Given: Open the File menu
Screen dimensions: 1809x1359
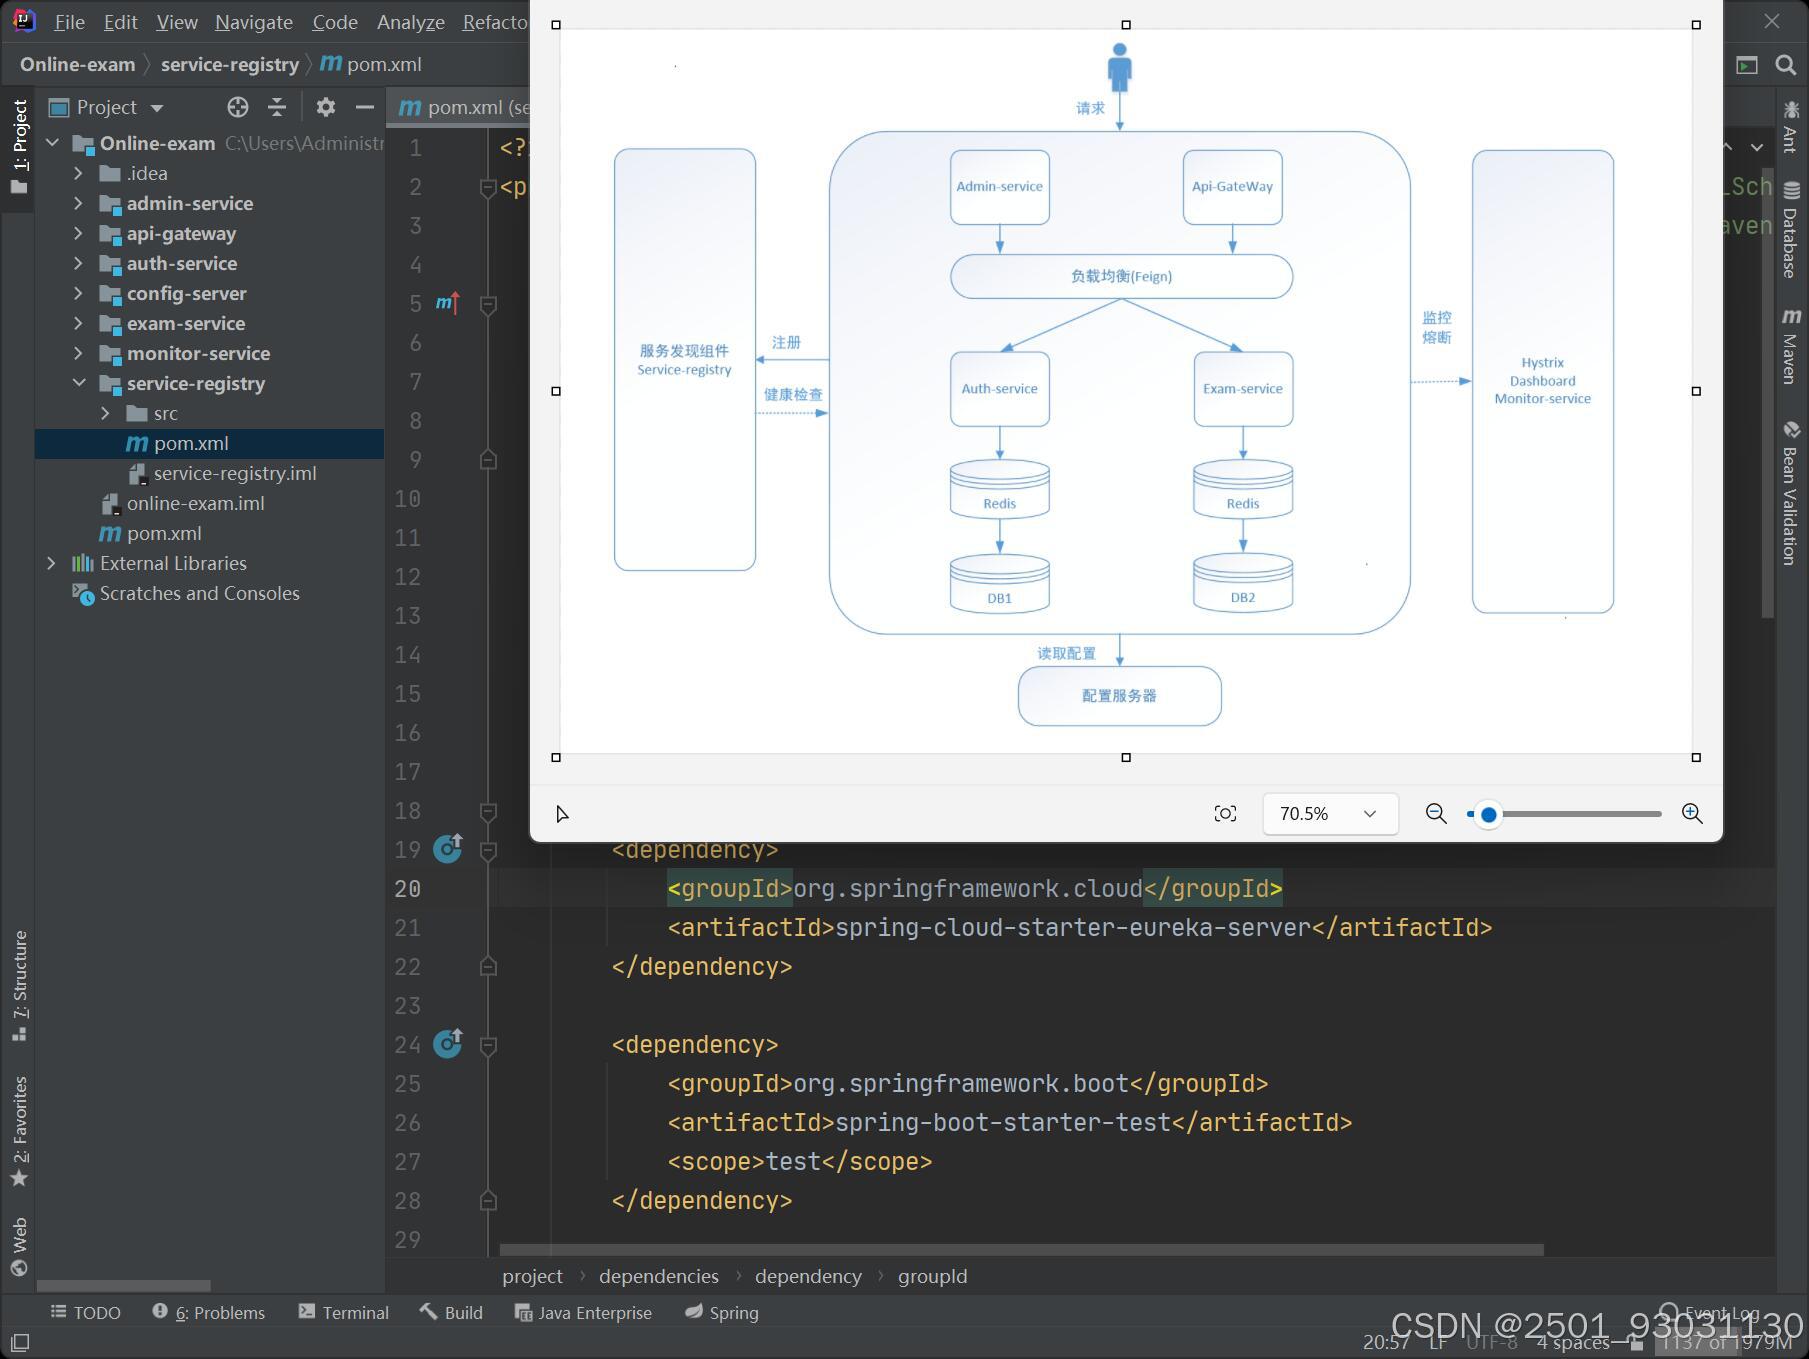Looking at the screenshot, I should (69, 22).
